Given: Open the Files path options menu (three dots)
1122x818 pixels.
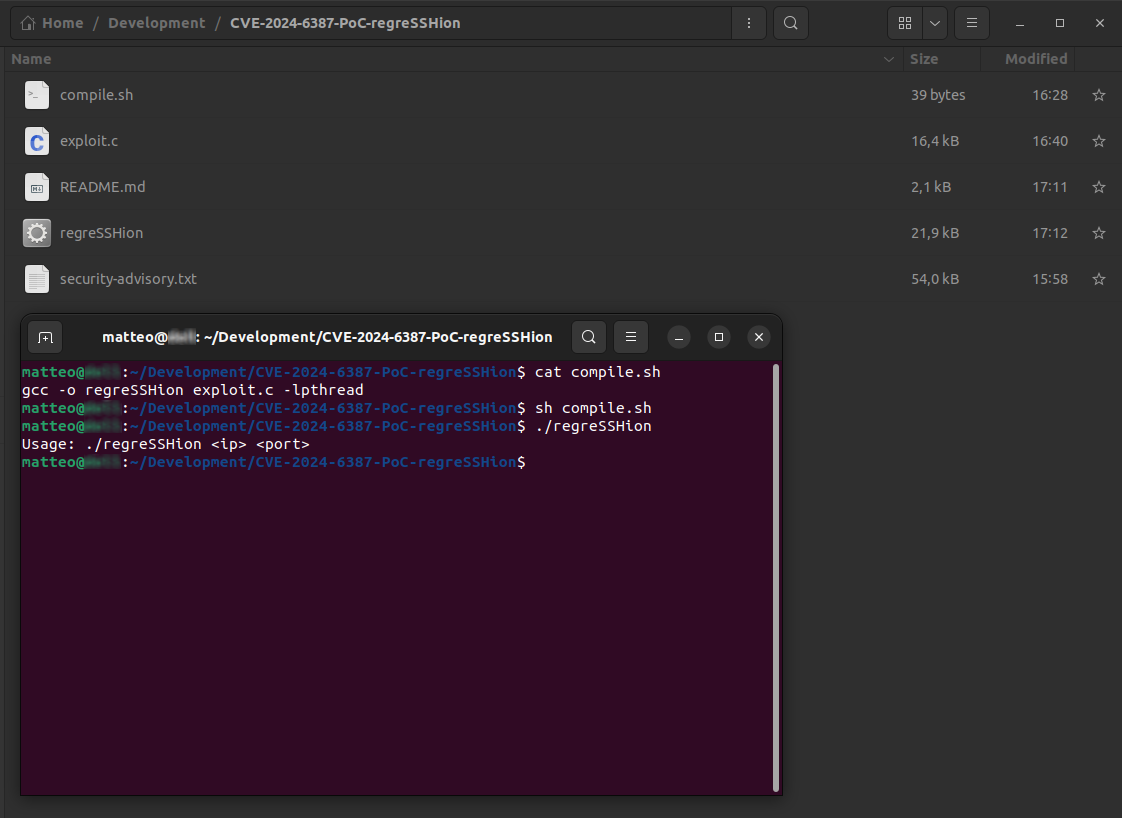Looking at the screenshot, I should click(748, 23).
